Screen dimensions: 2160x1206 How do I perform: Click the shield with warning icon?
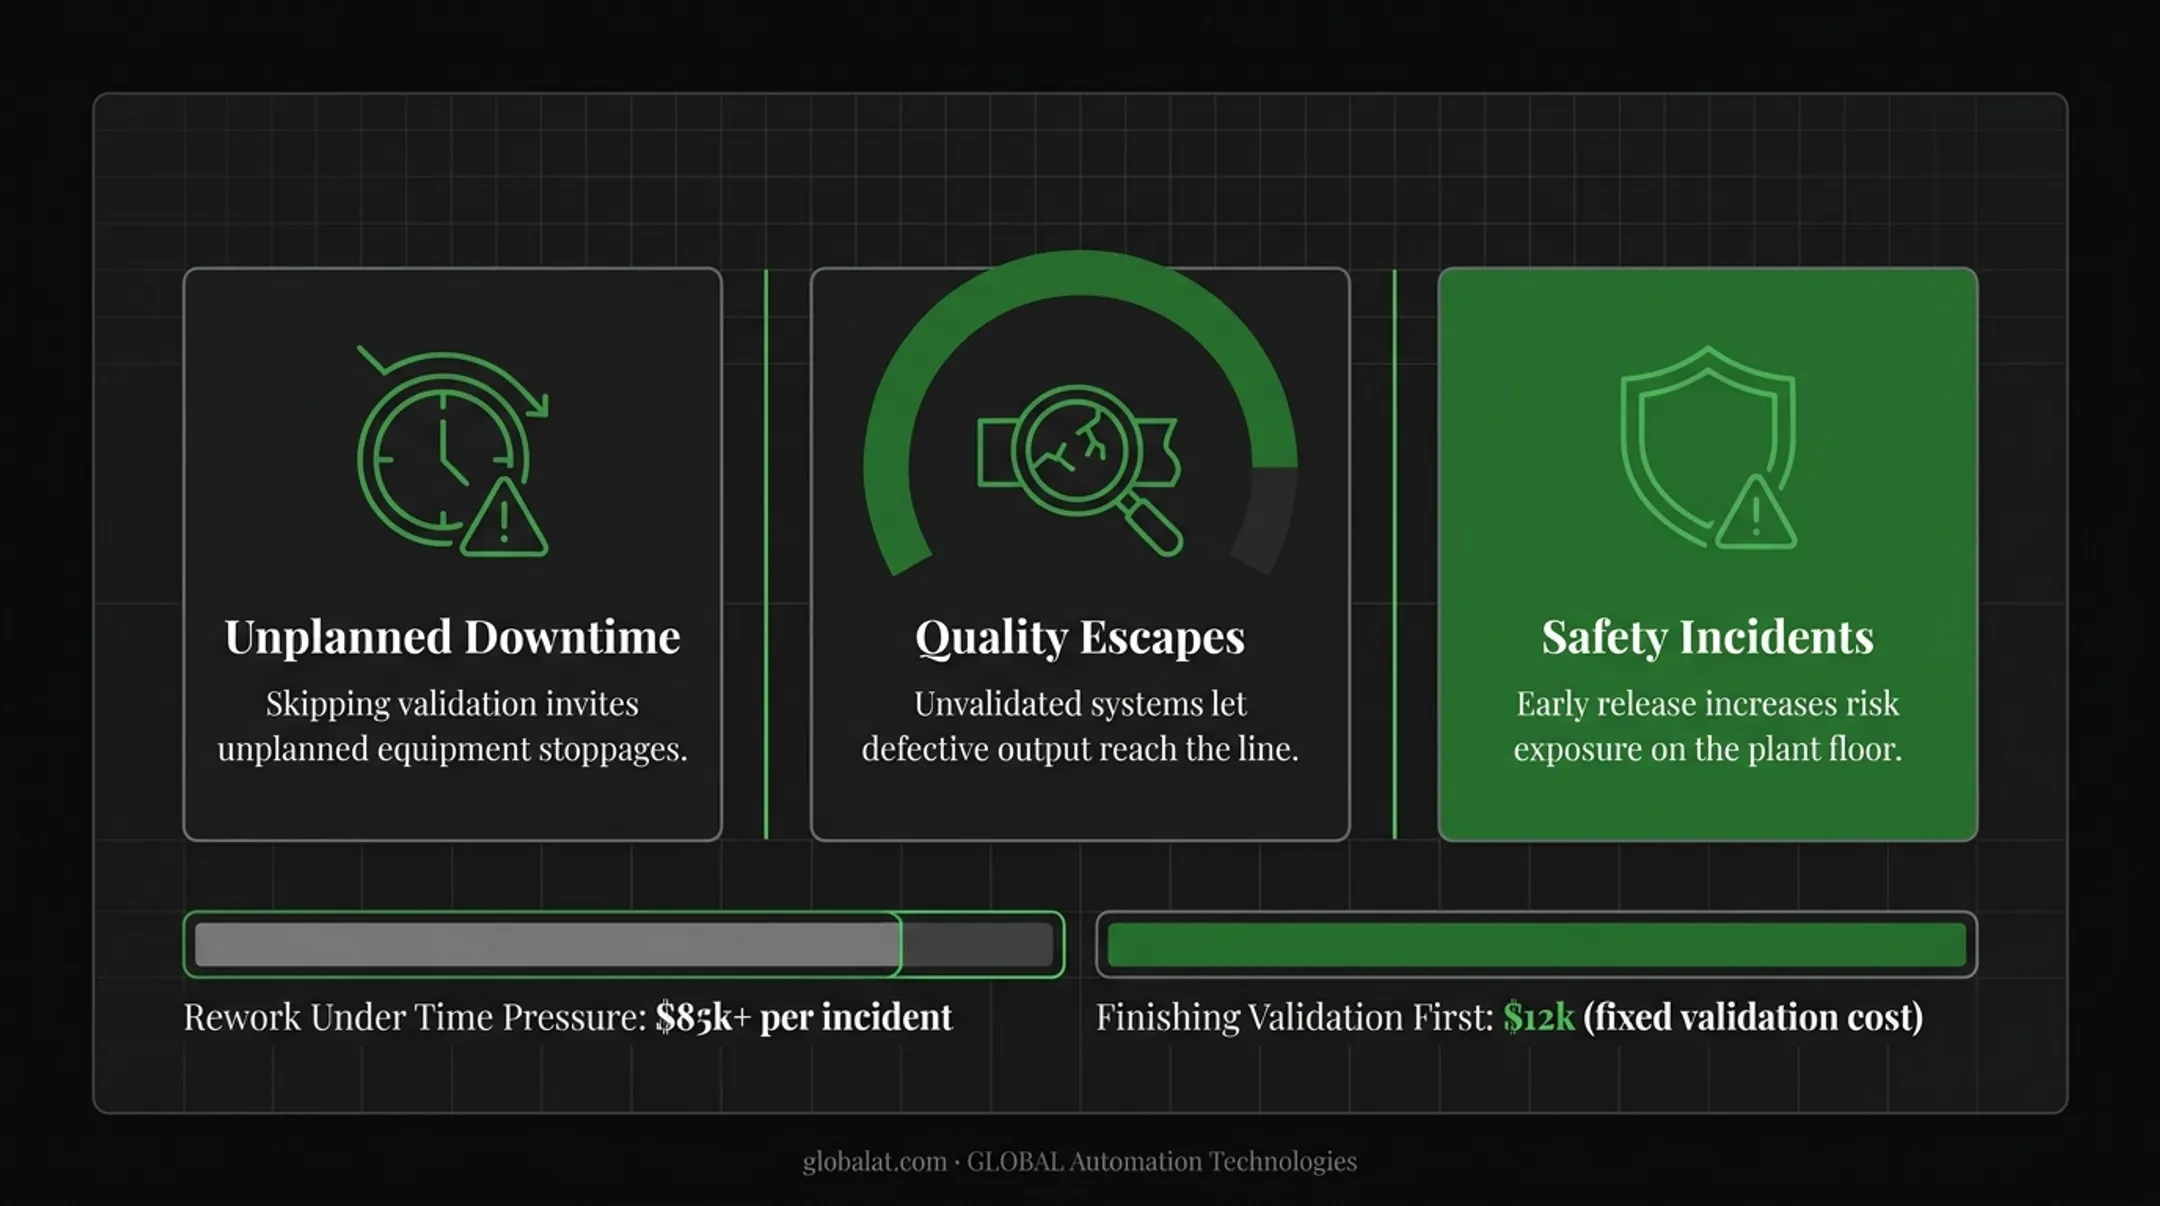pos(1708,447)
